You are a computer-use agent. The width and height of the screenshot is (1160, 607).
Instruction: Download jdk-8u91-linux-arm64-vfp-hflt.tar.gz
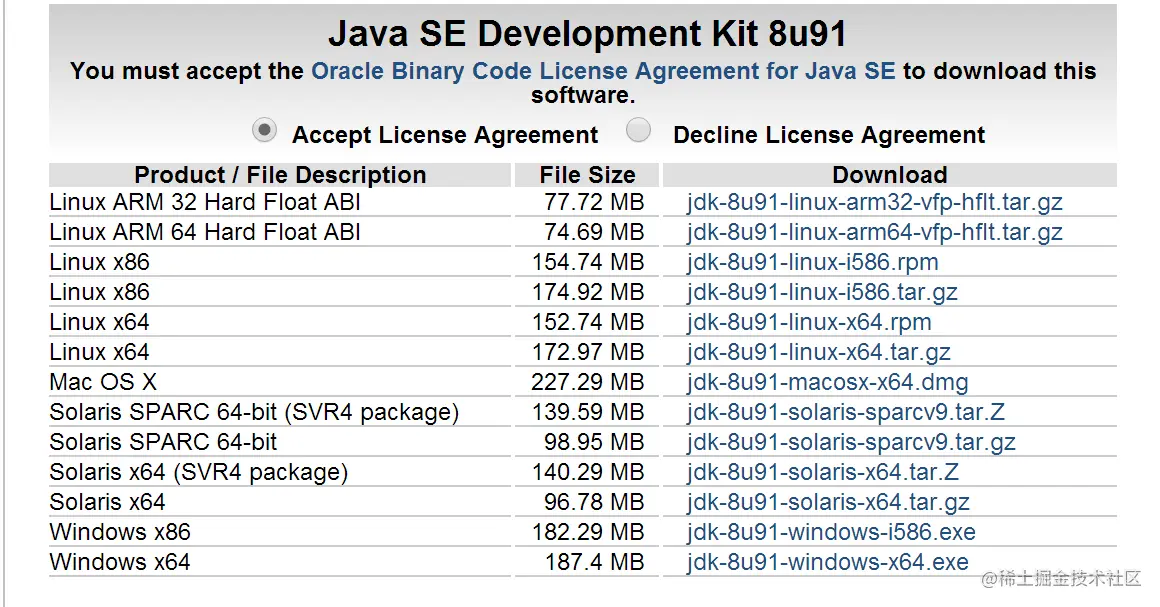click(x=874, y=232)
